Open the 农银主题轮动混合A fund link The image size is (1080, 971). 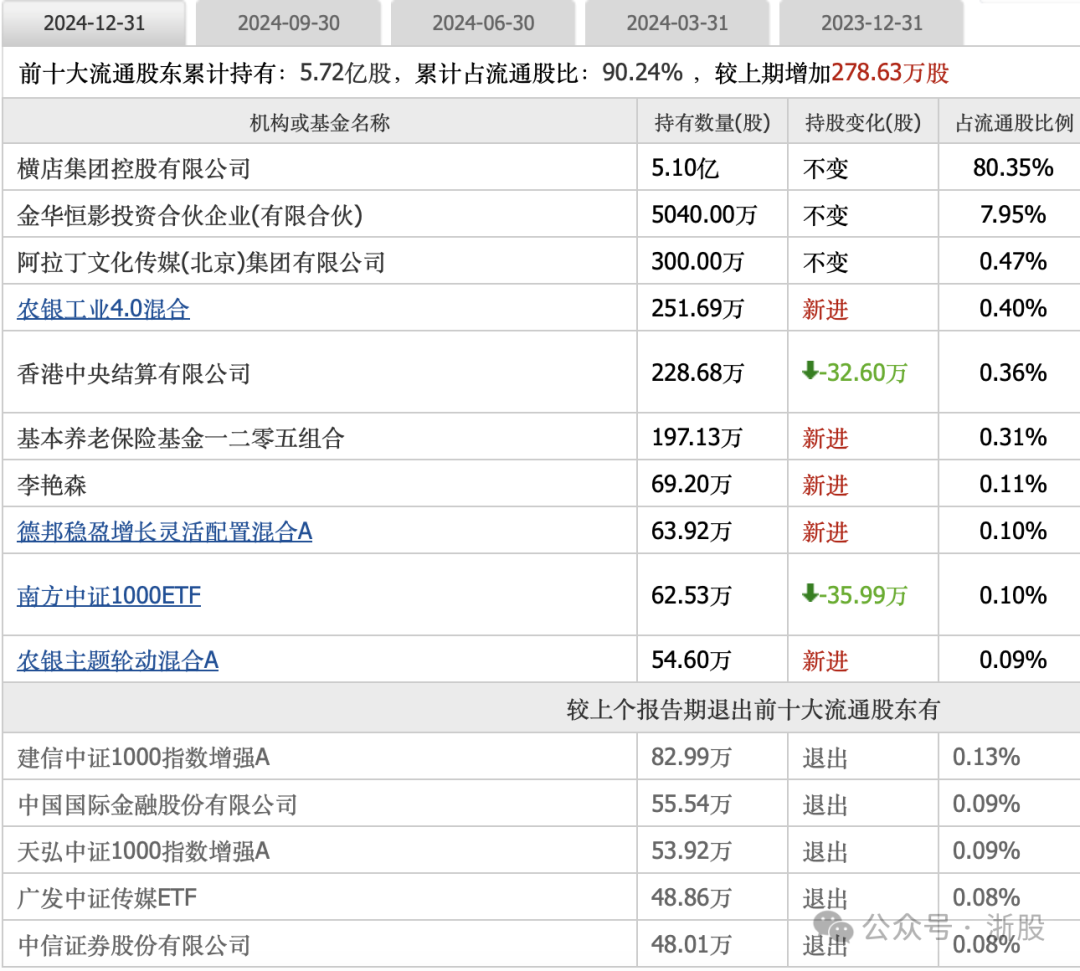coord(118,660)
